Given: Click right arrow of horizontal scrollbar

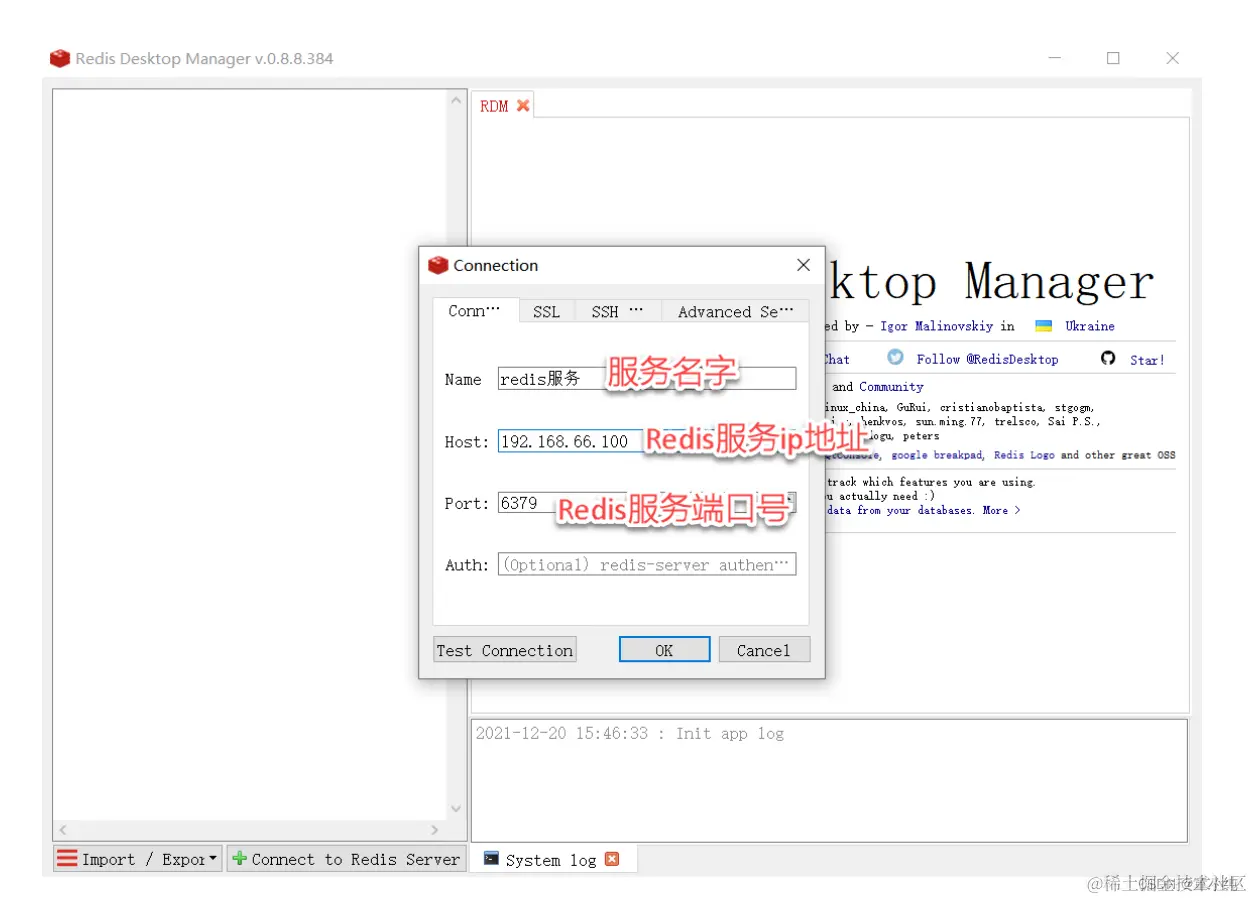Looking at the screenshot, I should pyautogui.click(x=434, y=830).
